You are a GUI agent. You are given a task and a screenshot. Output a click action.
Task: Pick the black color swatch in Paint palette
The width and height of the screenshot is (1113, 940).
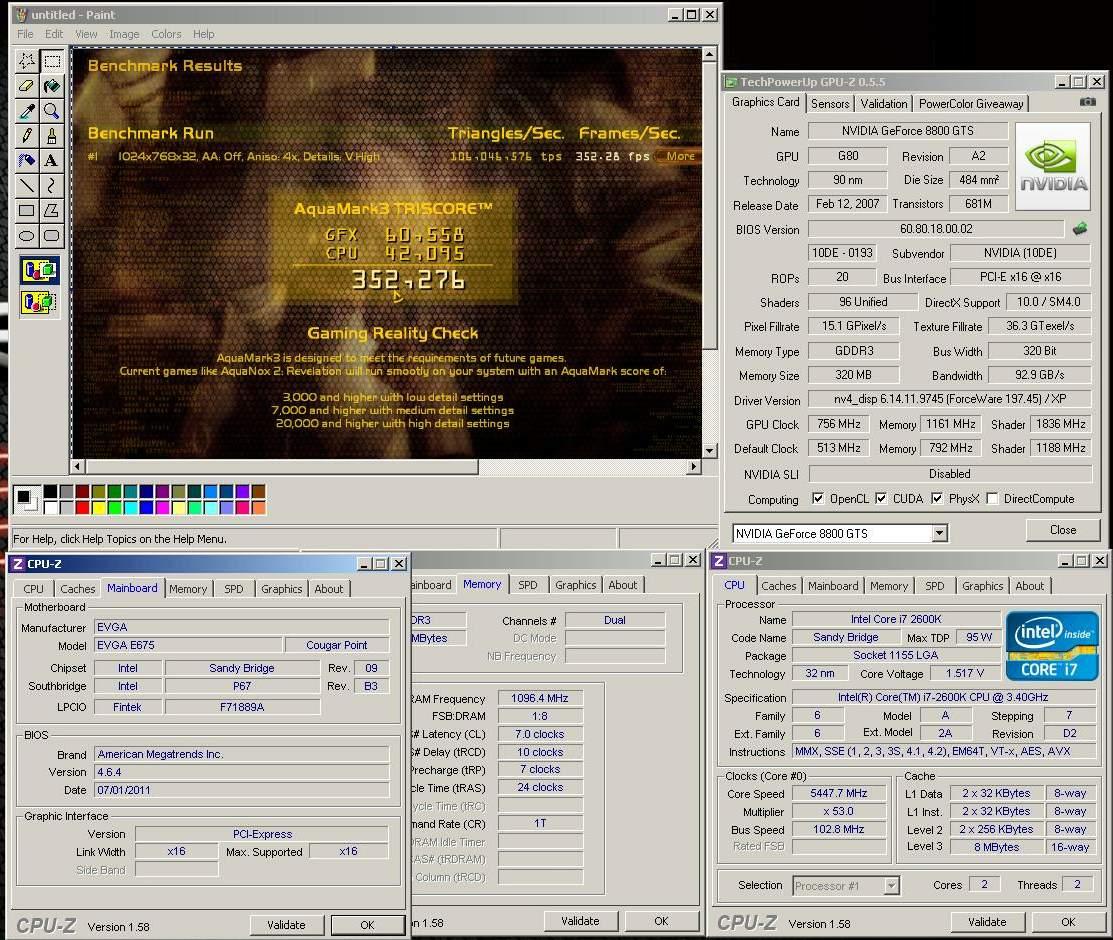click(x=50, y=492)
